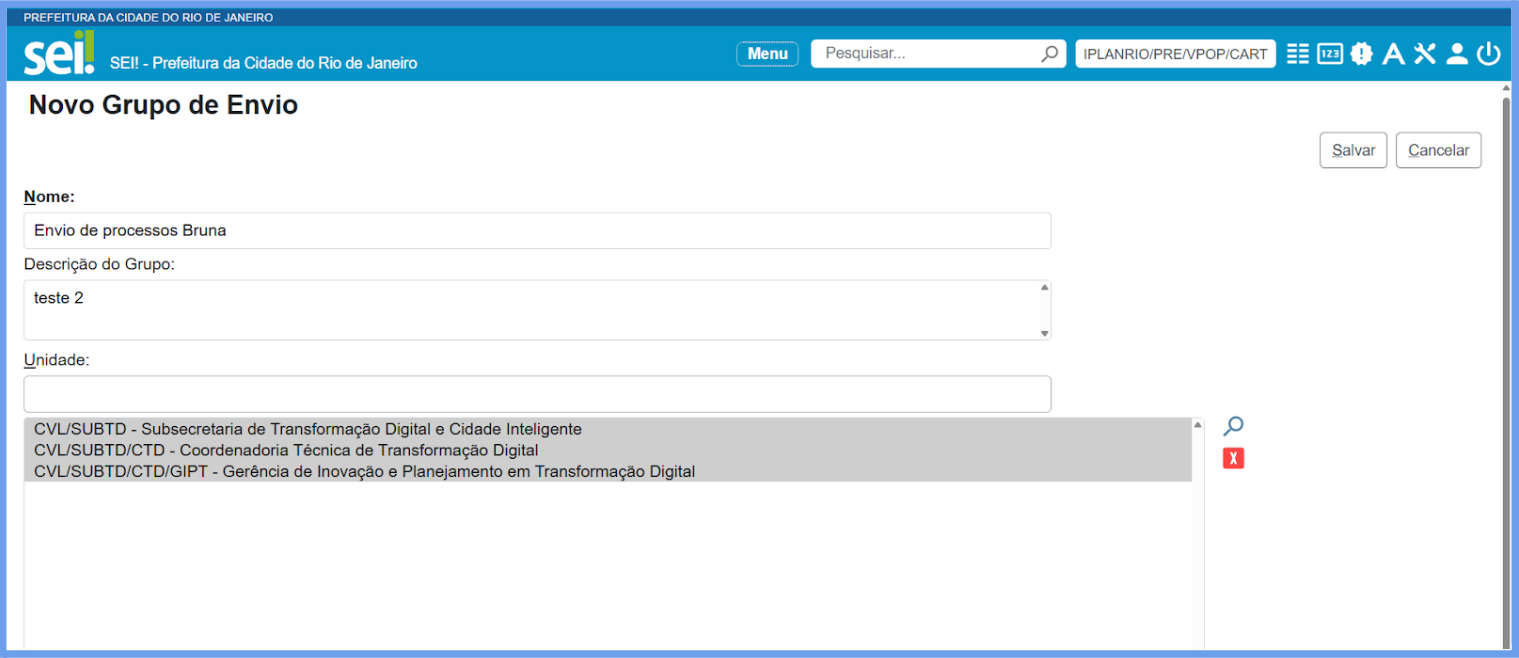Open the alert badge news icon
The width and height of the screenshot is (1519, 658).
1361,54
